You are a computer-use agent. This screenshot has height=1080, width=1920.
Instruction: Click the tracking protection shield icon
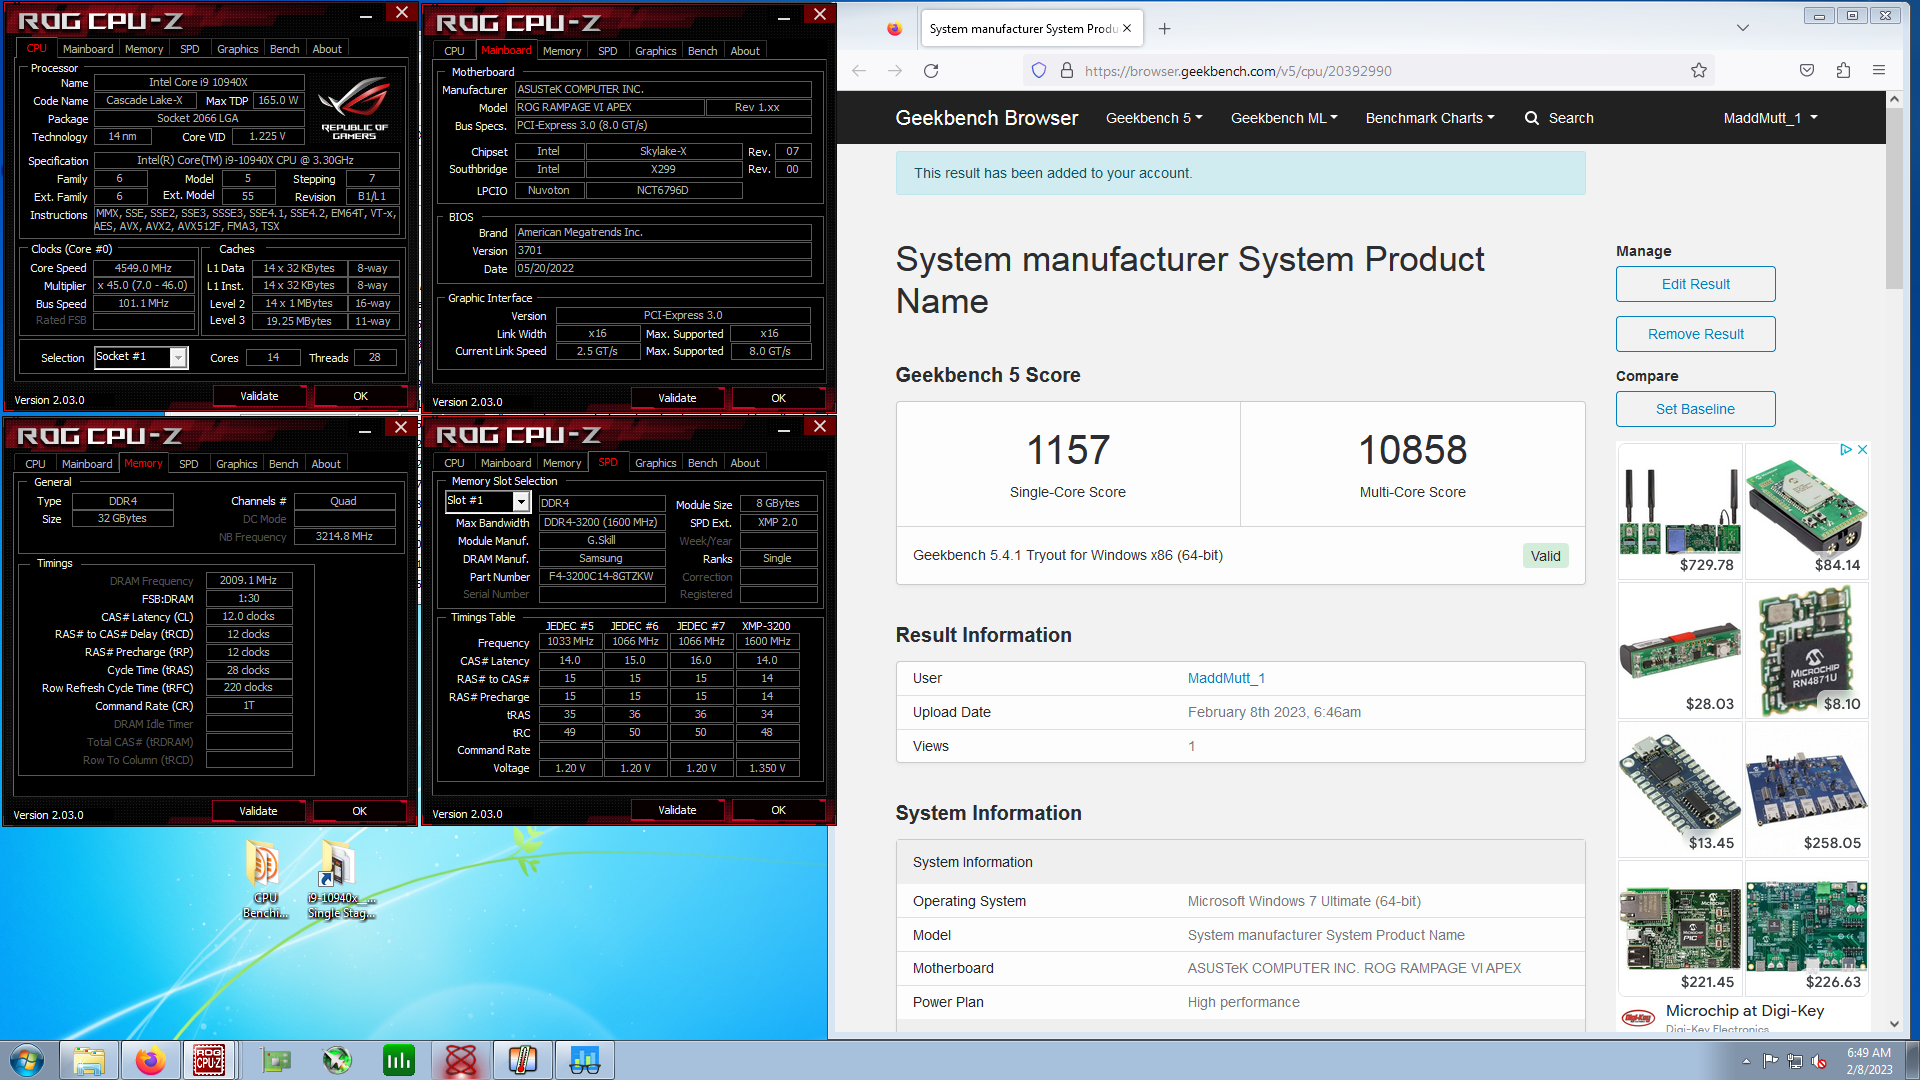click(1039, 71)
